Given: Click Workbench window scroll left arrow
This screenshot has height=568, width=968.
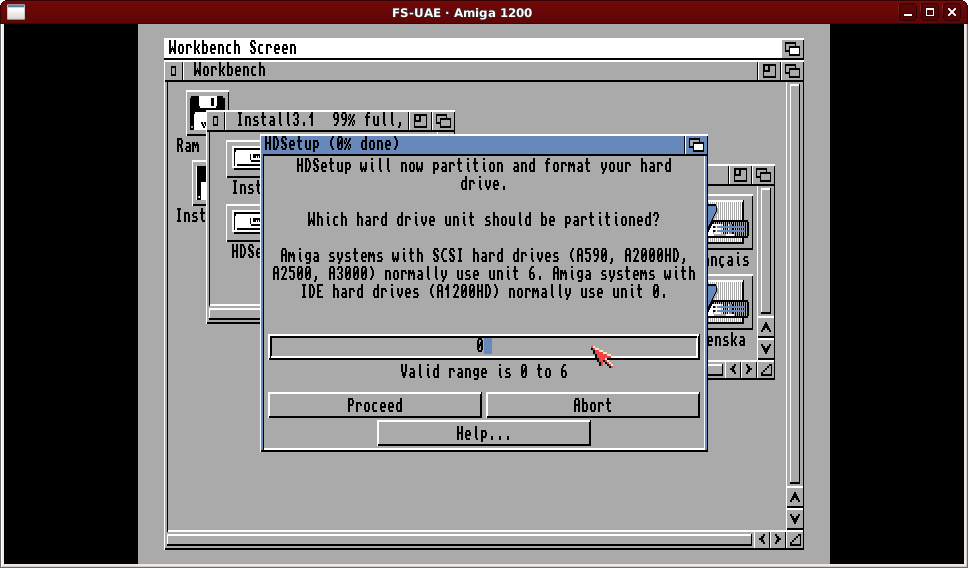Looking at the screenshot, I should (762, 540).
